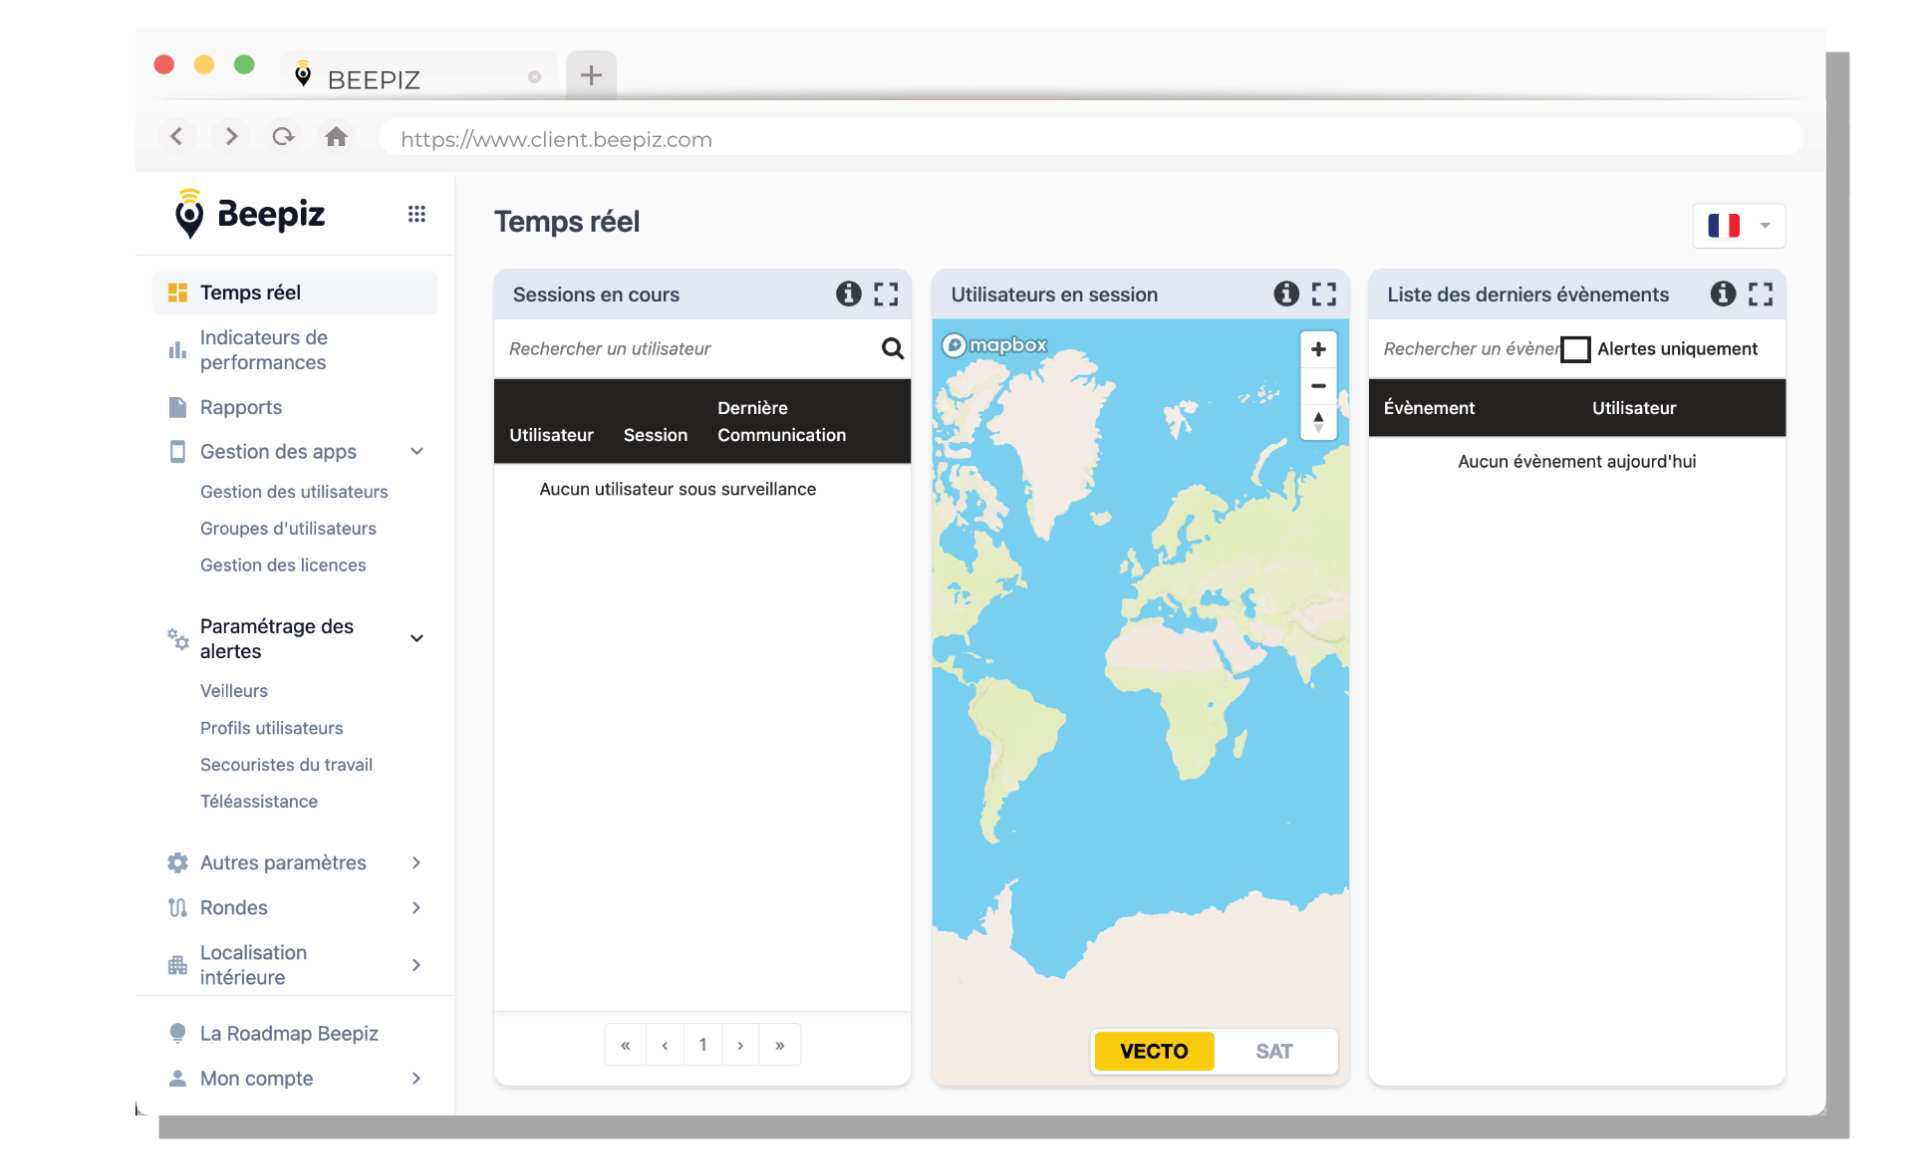Enable Alertes uniquement checkbox
Screen dimensions: 1920x1150
pos(1575,349)
